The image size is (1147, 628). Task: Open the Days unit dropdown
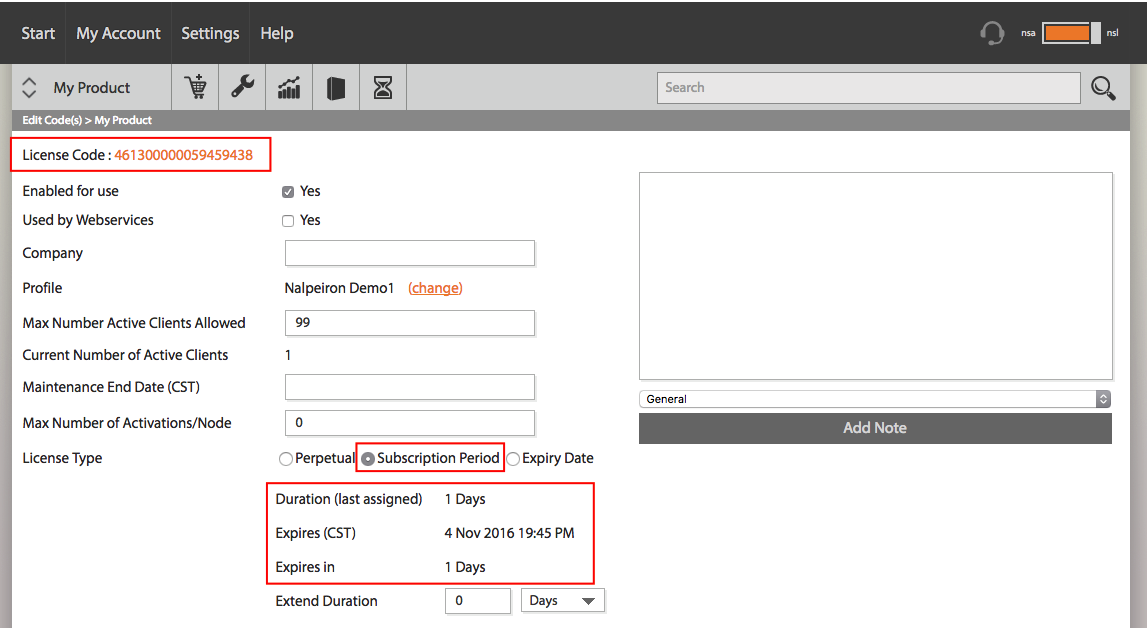[x=563, y=600]
